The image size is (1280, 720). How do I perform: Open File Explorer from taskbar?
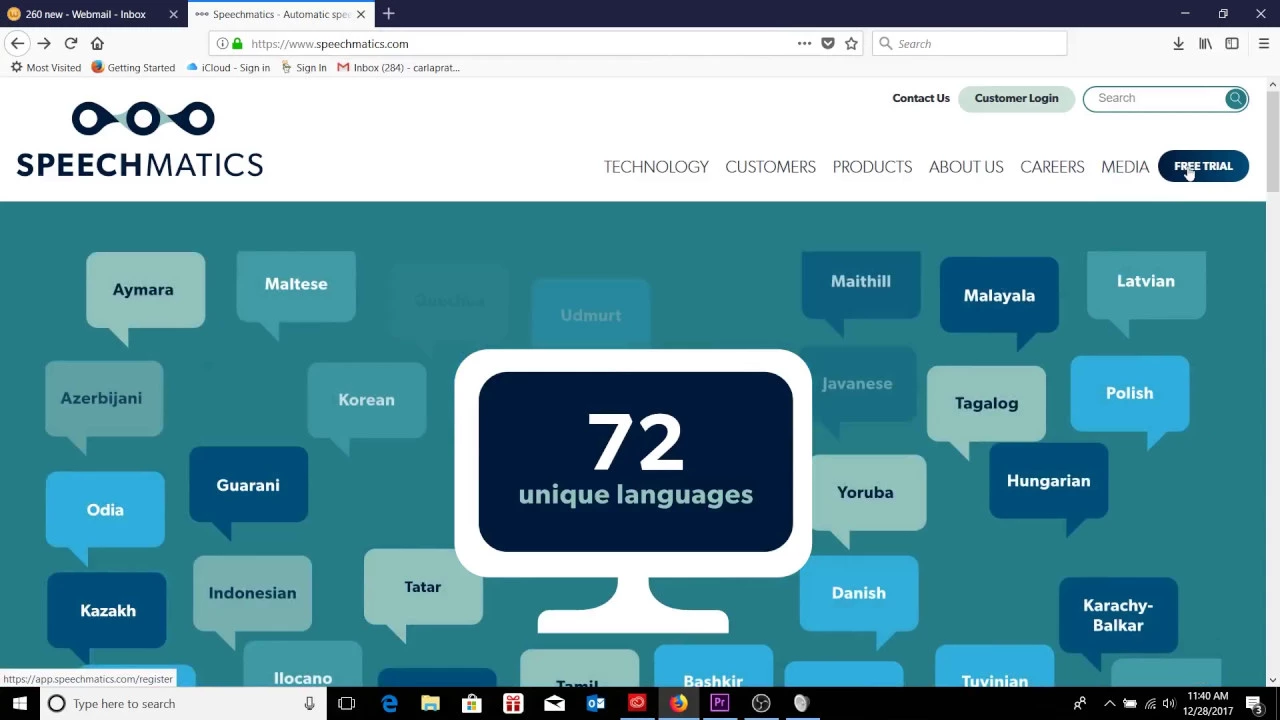[x=430, y=704]
